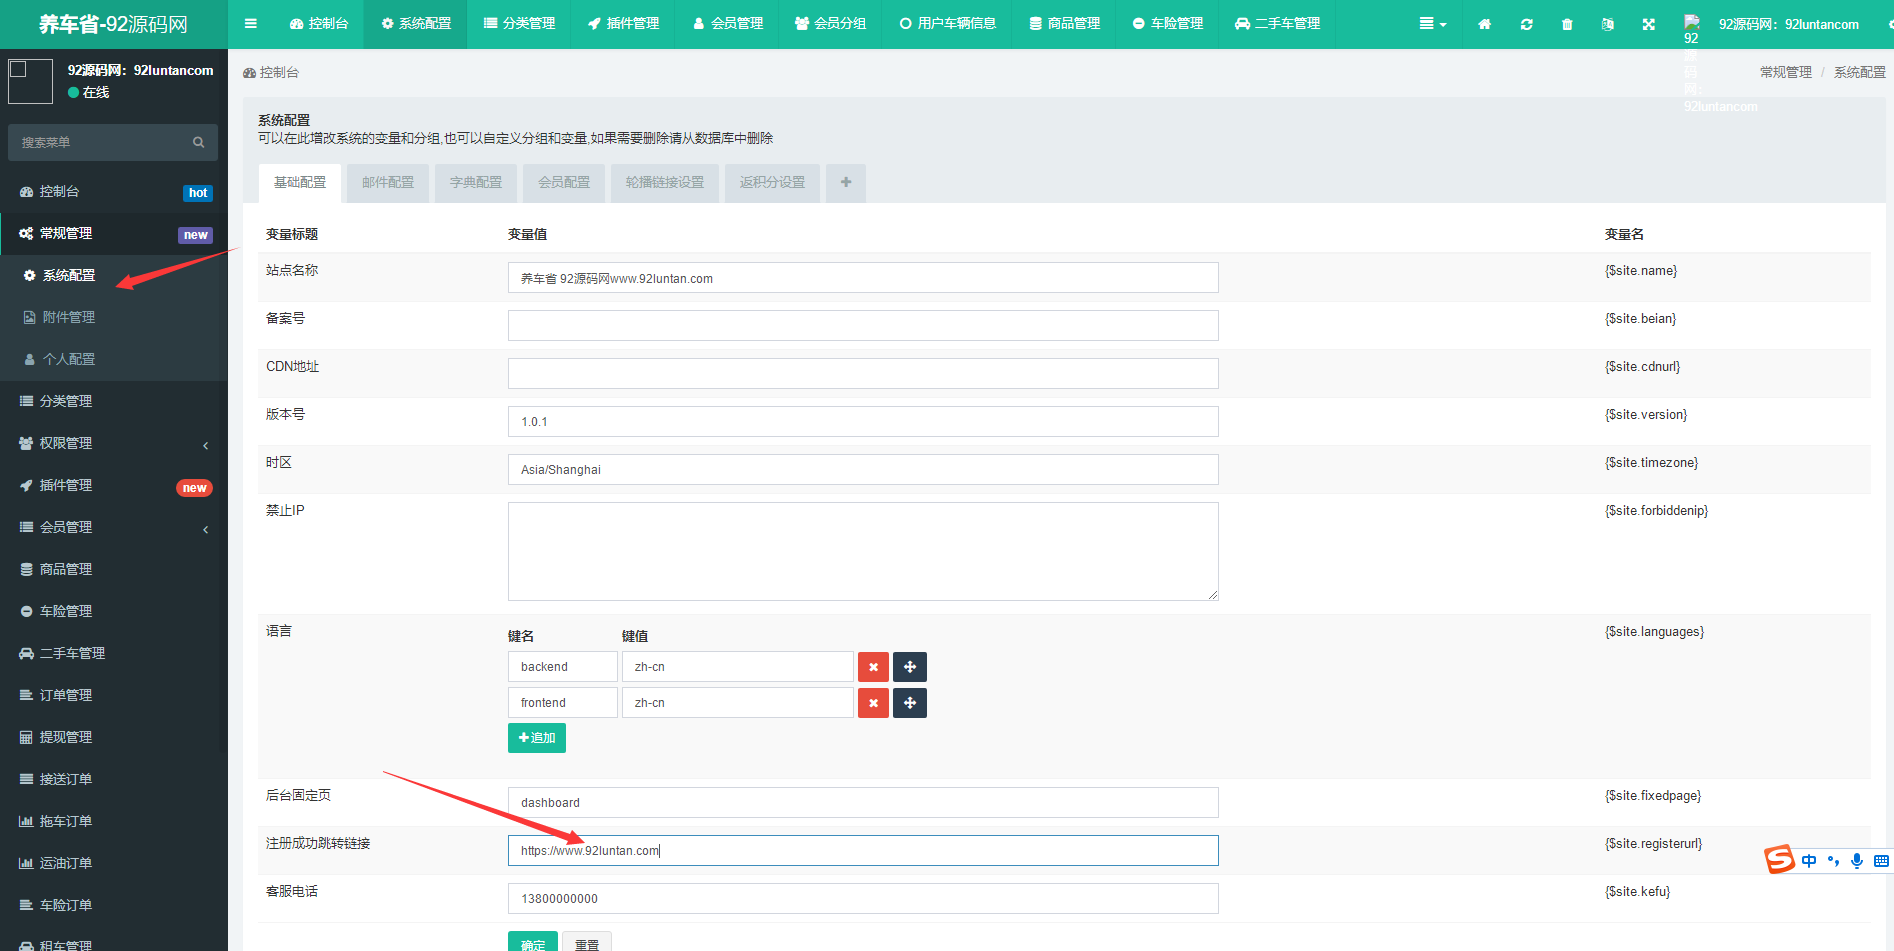Open Sogou soft keyboard icon
1894x951 pixels.
point(1881,861)
